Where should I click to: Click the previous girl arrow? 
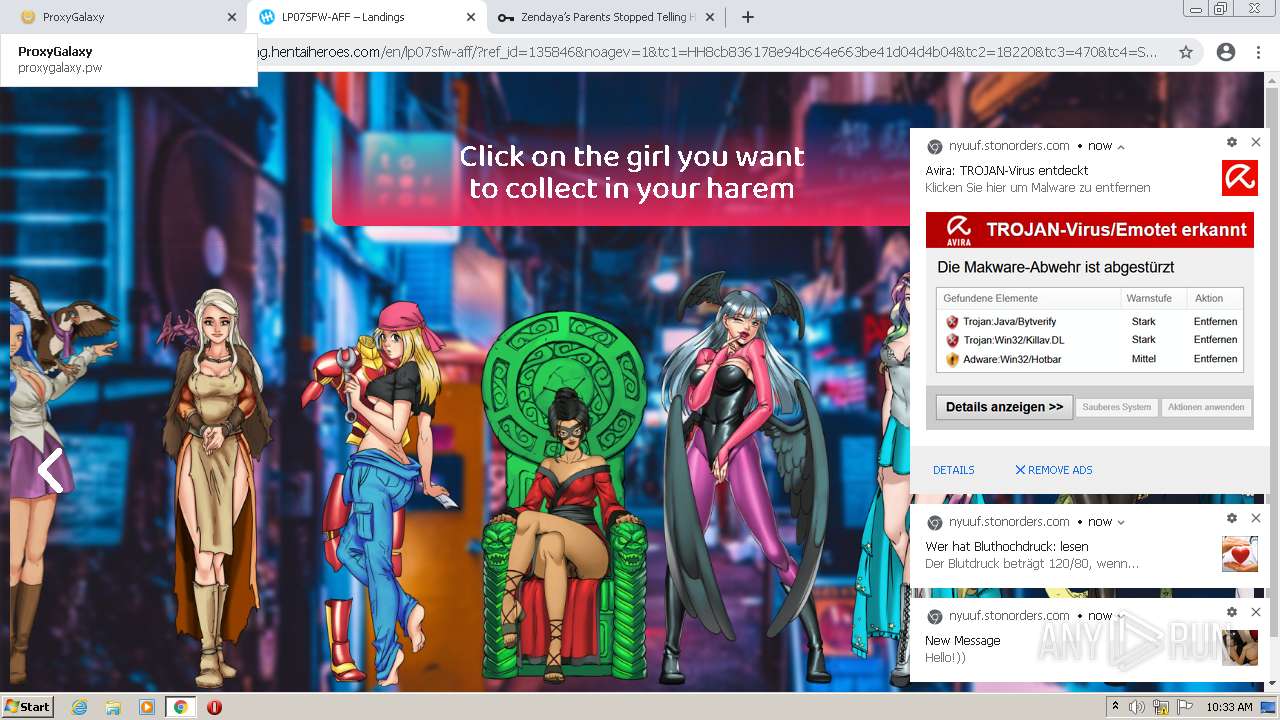click(x=50, y=470)
